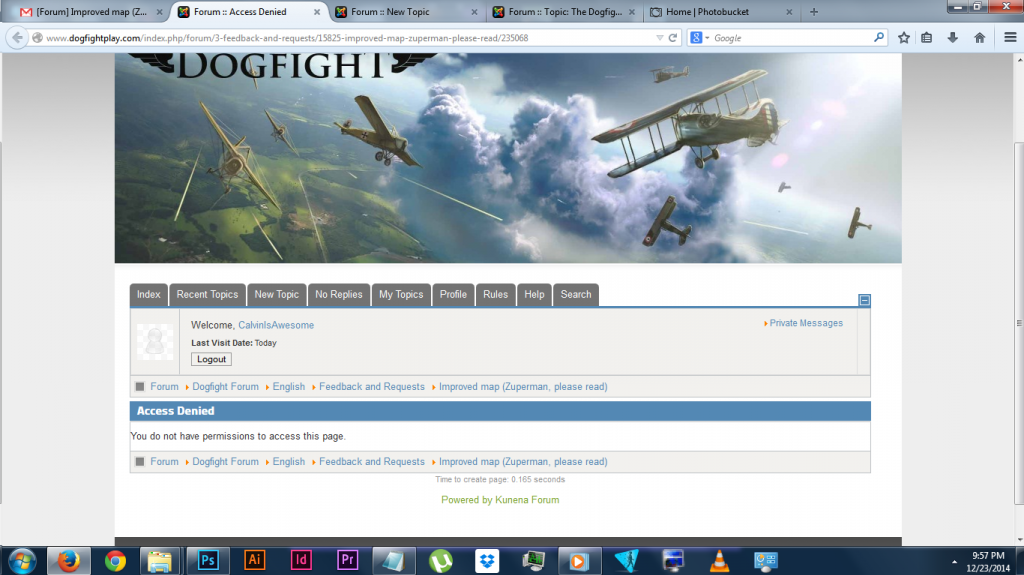Open the URL bar history dropdown arrow
The width and height of the screenshot is (1024, 575).
[x=659, y=37]
